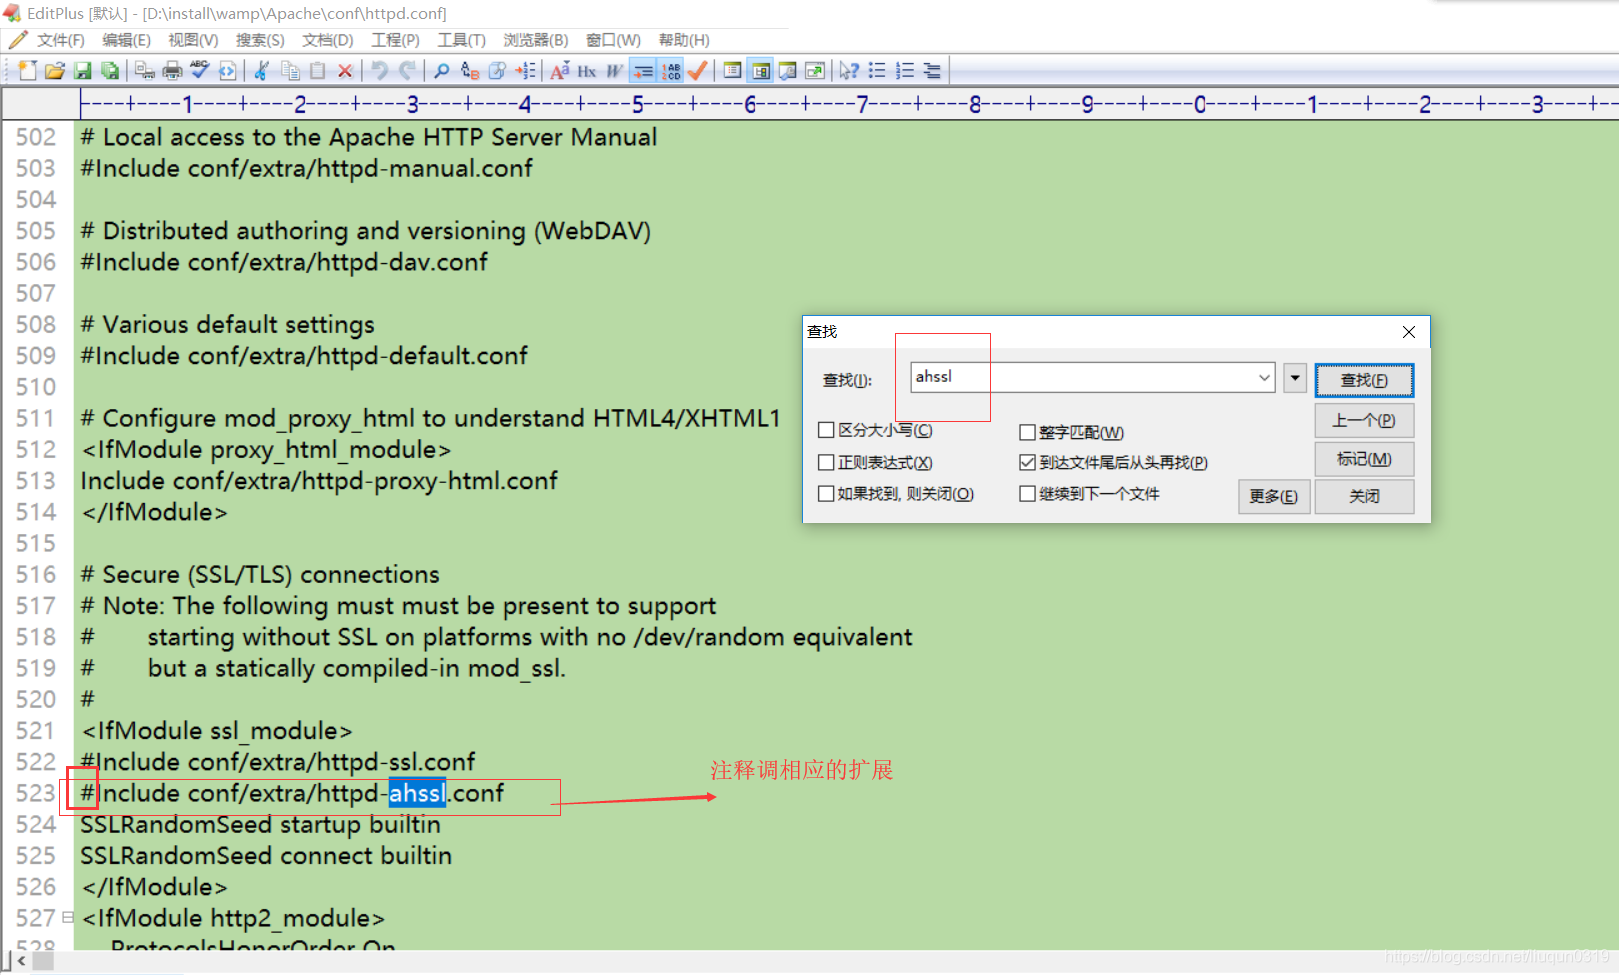Click the Context Help arrow icon
The height and width of the screenshot is (975, 1619).
849,70
